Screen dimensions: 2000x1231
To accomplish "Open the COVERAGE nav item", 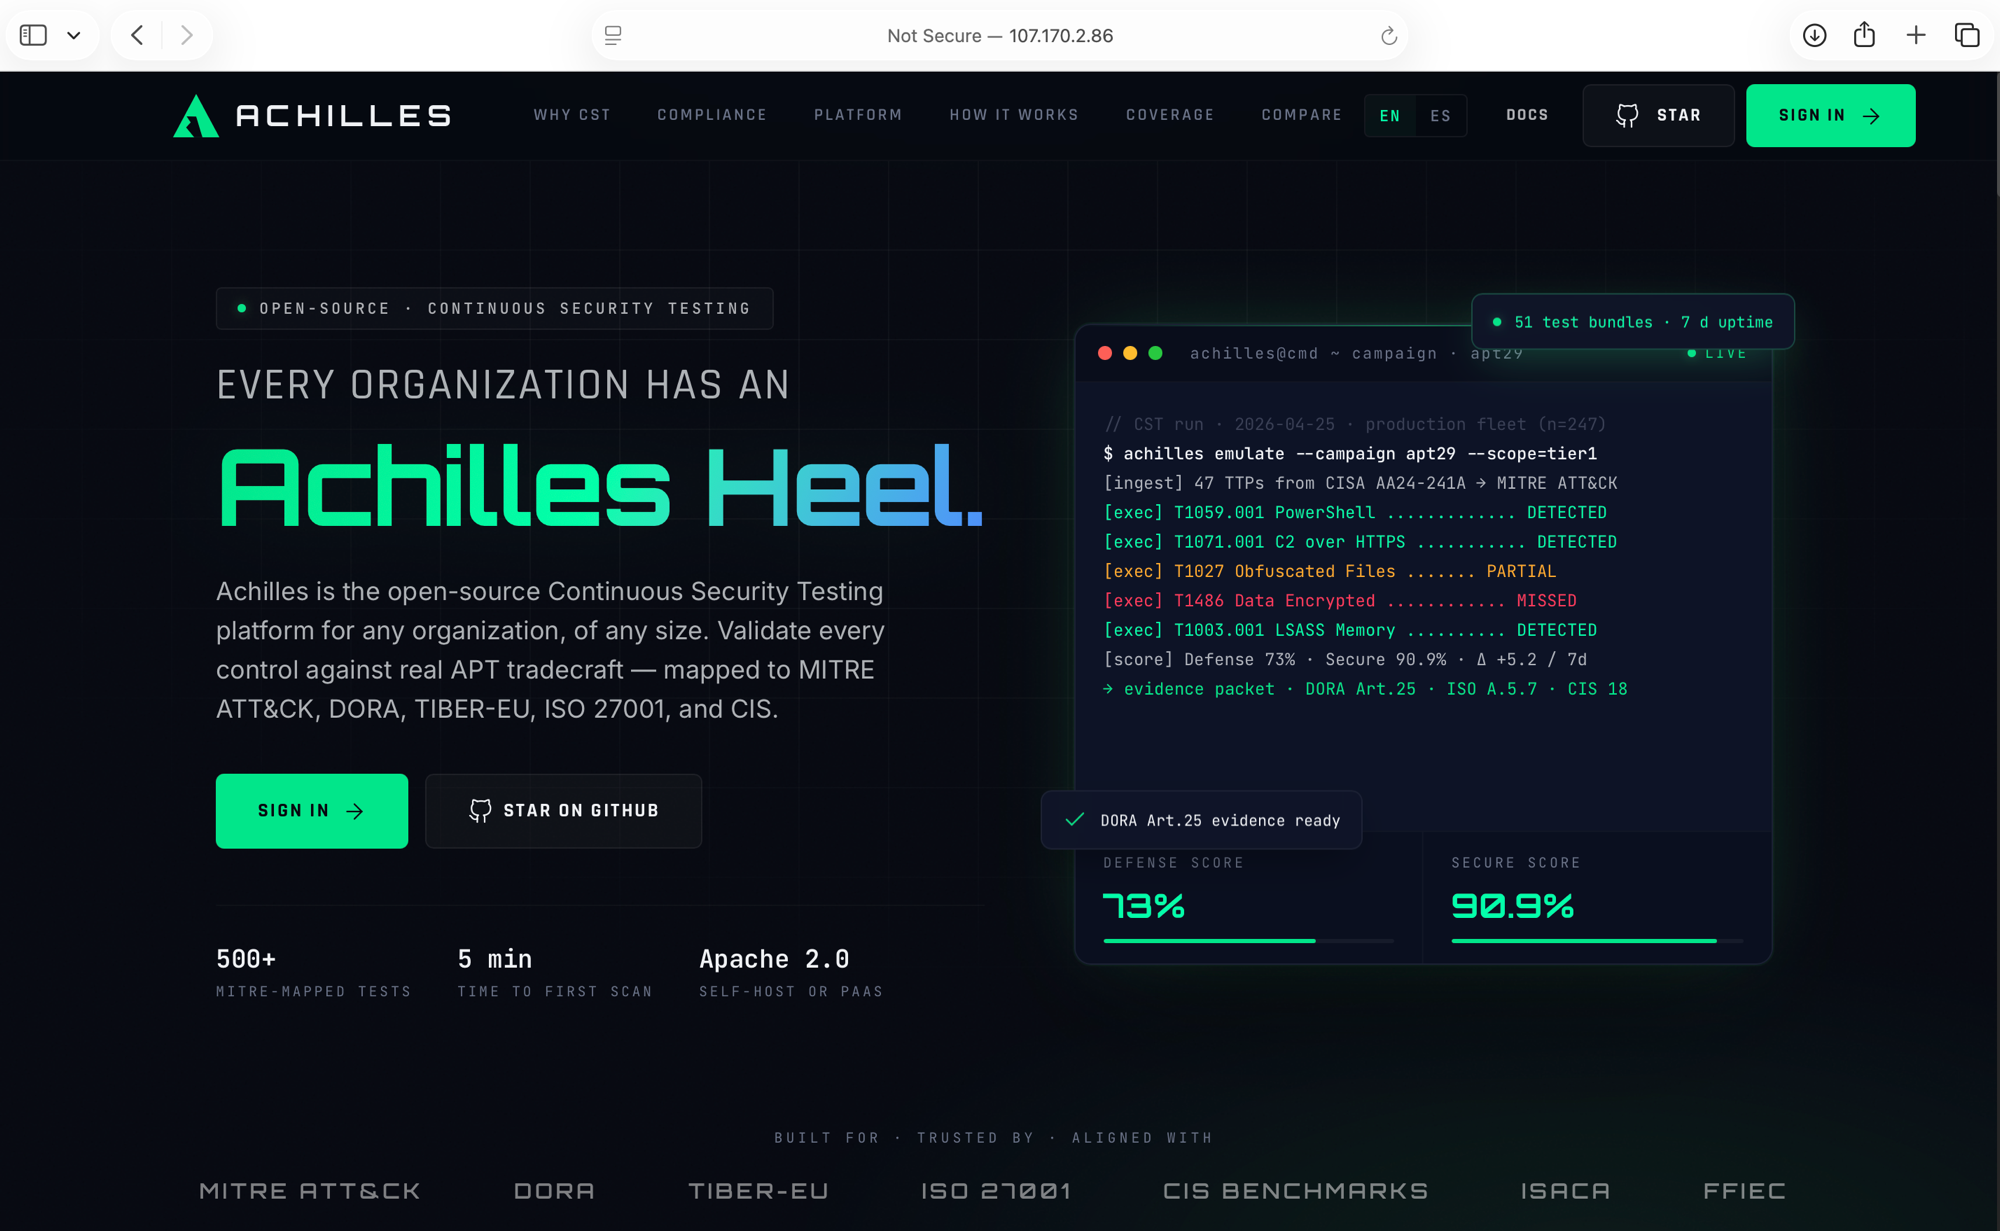I will coord(1170,115).
